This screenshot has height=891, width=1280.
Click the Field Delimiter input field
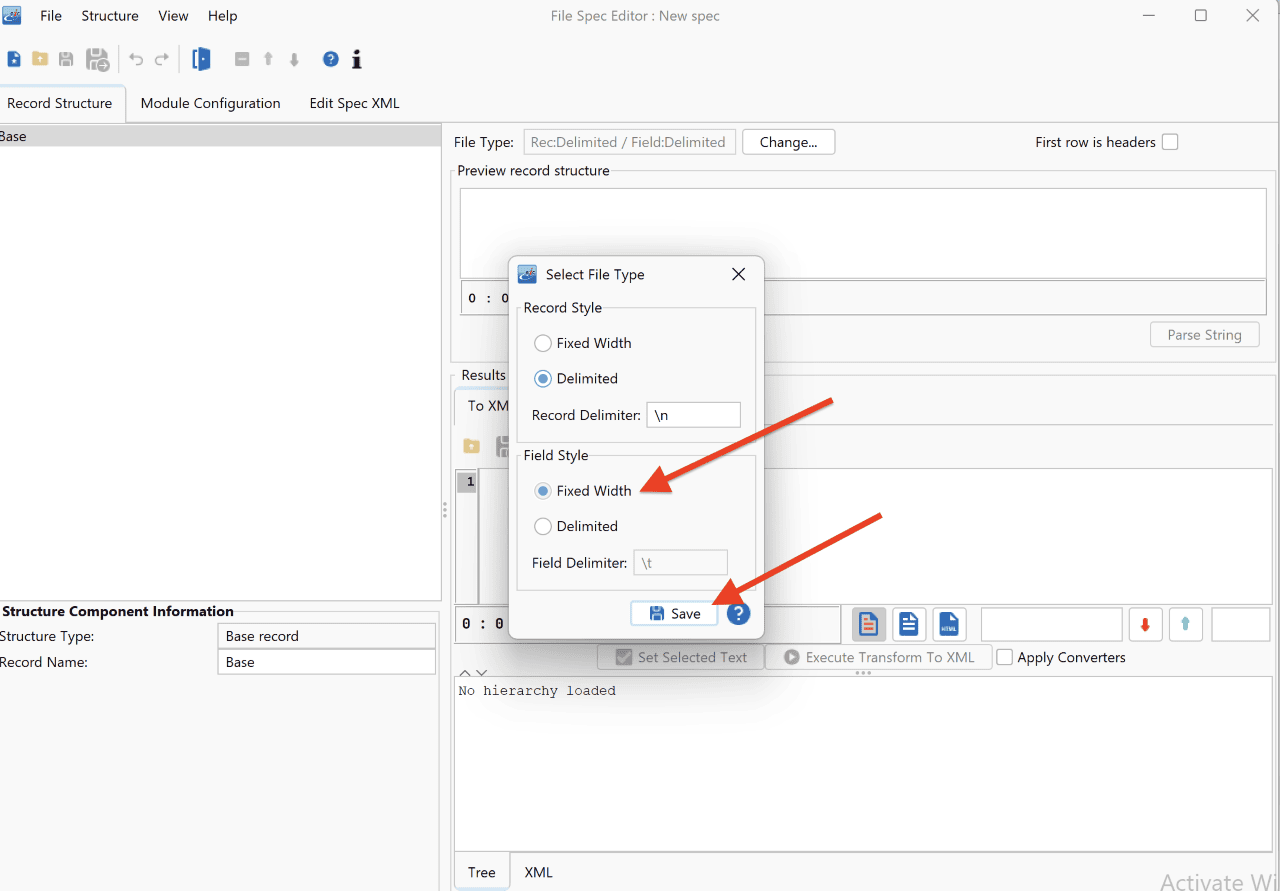[680, 563]
